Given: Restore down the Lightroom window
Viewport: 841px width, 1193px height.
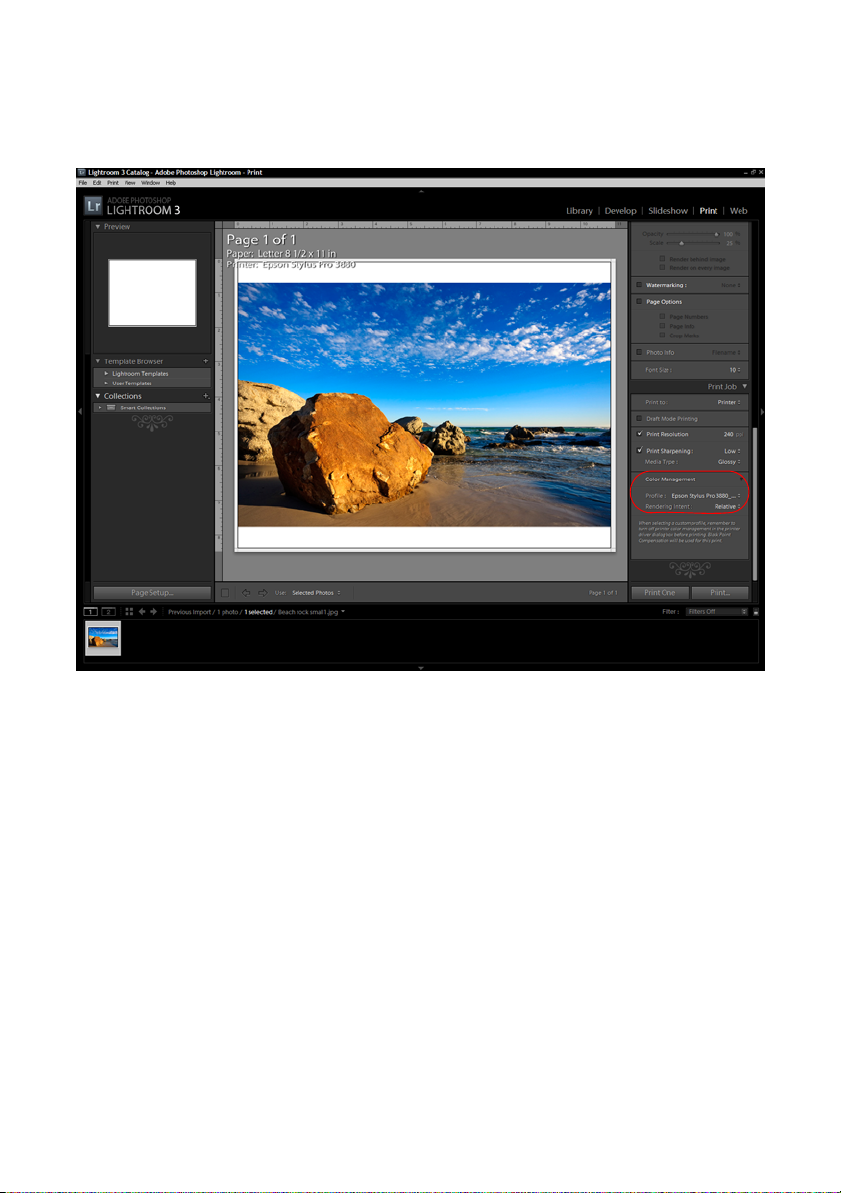Looking at the screenshot, I should [753, 173].
